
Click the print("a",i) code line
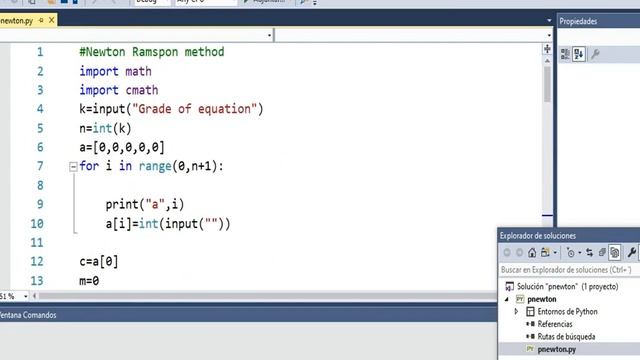point(145,204)
